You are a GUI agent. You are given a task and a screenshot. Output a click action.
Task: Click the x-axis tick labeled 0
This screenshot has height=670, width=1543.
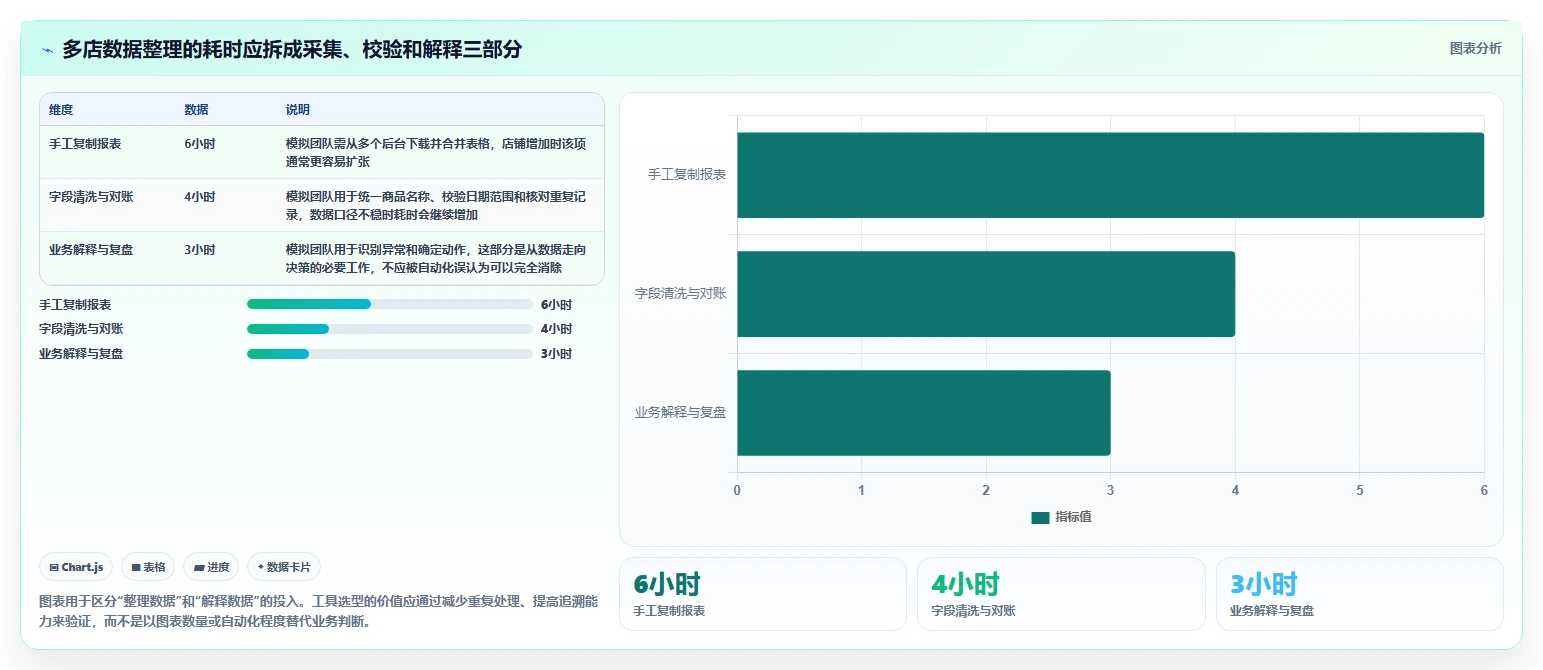point(737,490)
